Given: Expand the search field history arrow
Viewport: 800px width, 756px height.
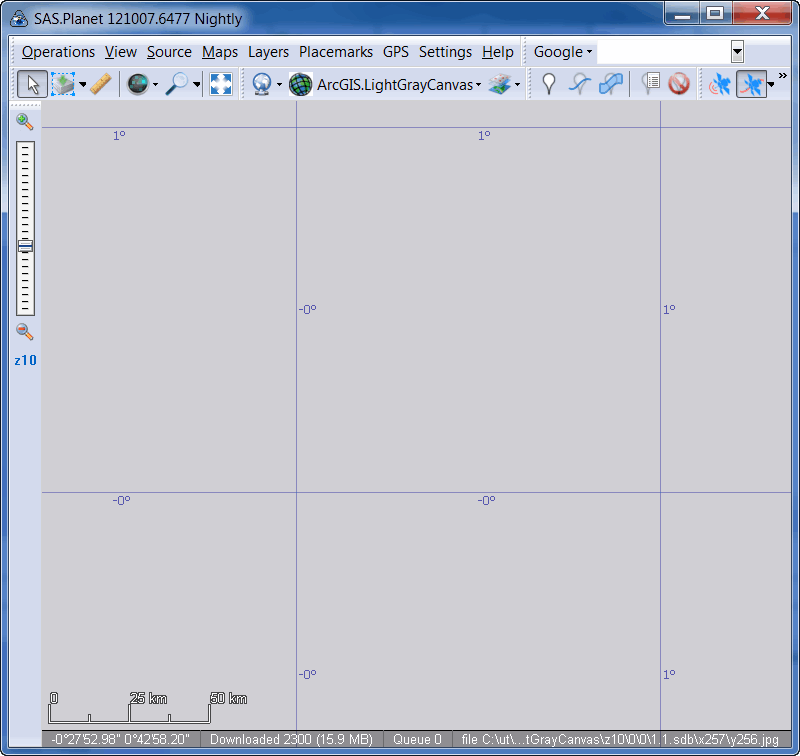Looking at the screenshot, I should click(737, 52).
